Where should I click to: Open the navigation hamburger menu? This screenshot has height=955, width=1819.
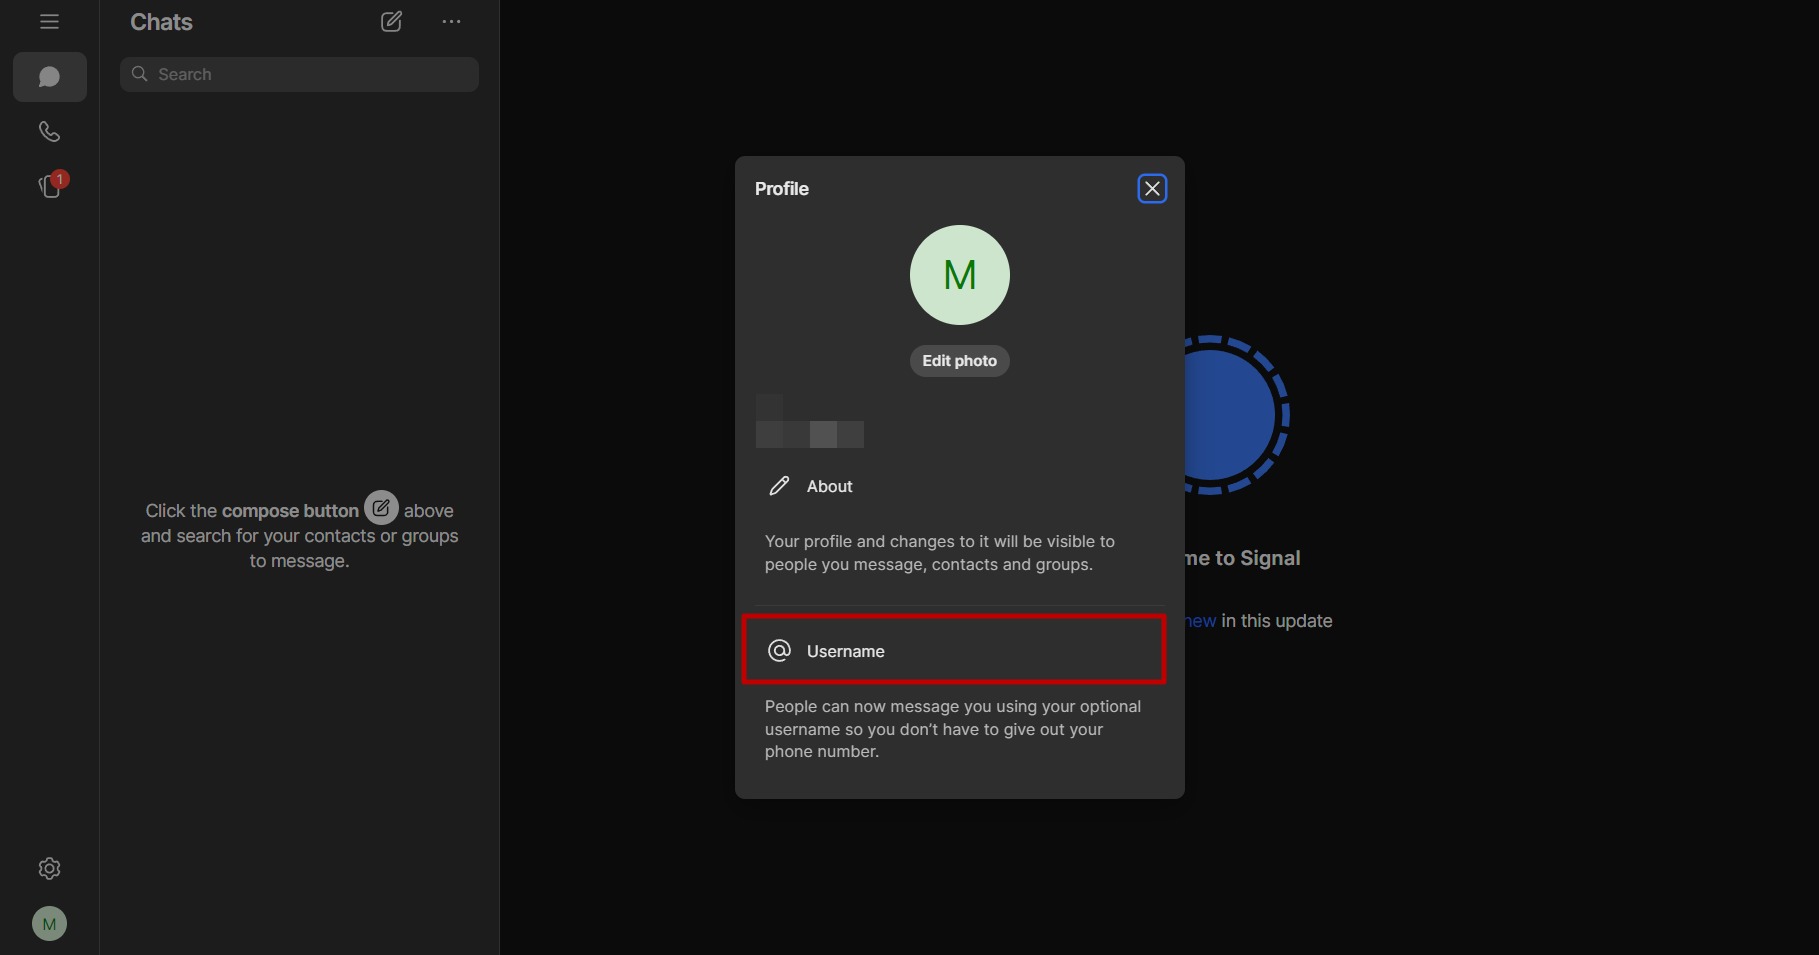coord(49,21)
